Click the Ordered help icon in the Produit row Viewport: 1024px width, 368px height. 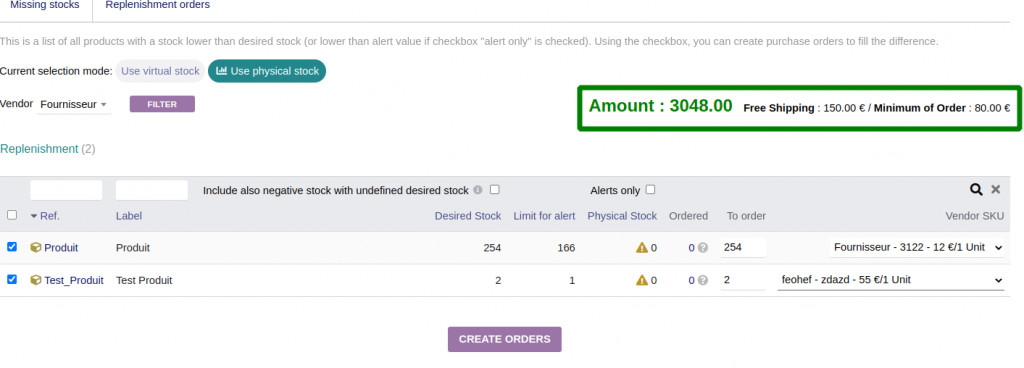tap(703, 248)
